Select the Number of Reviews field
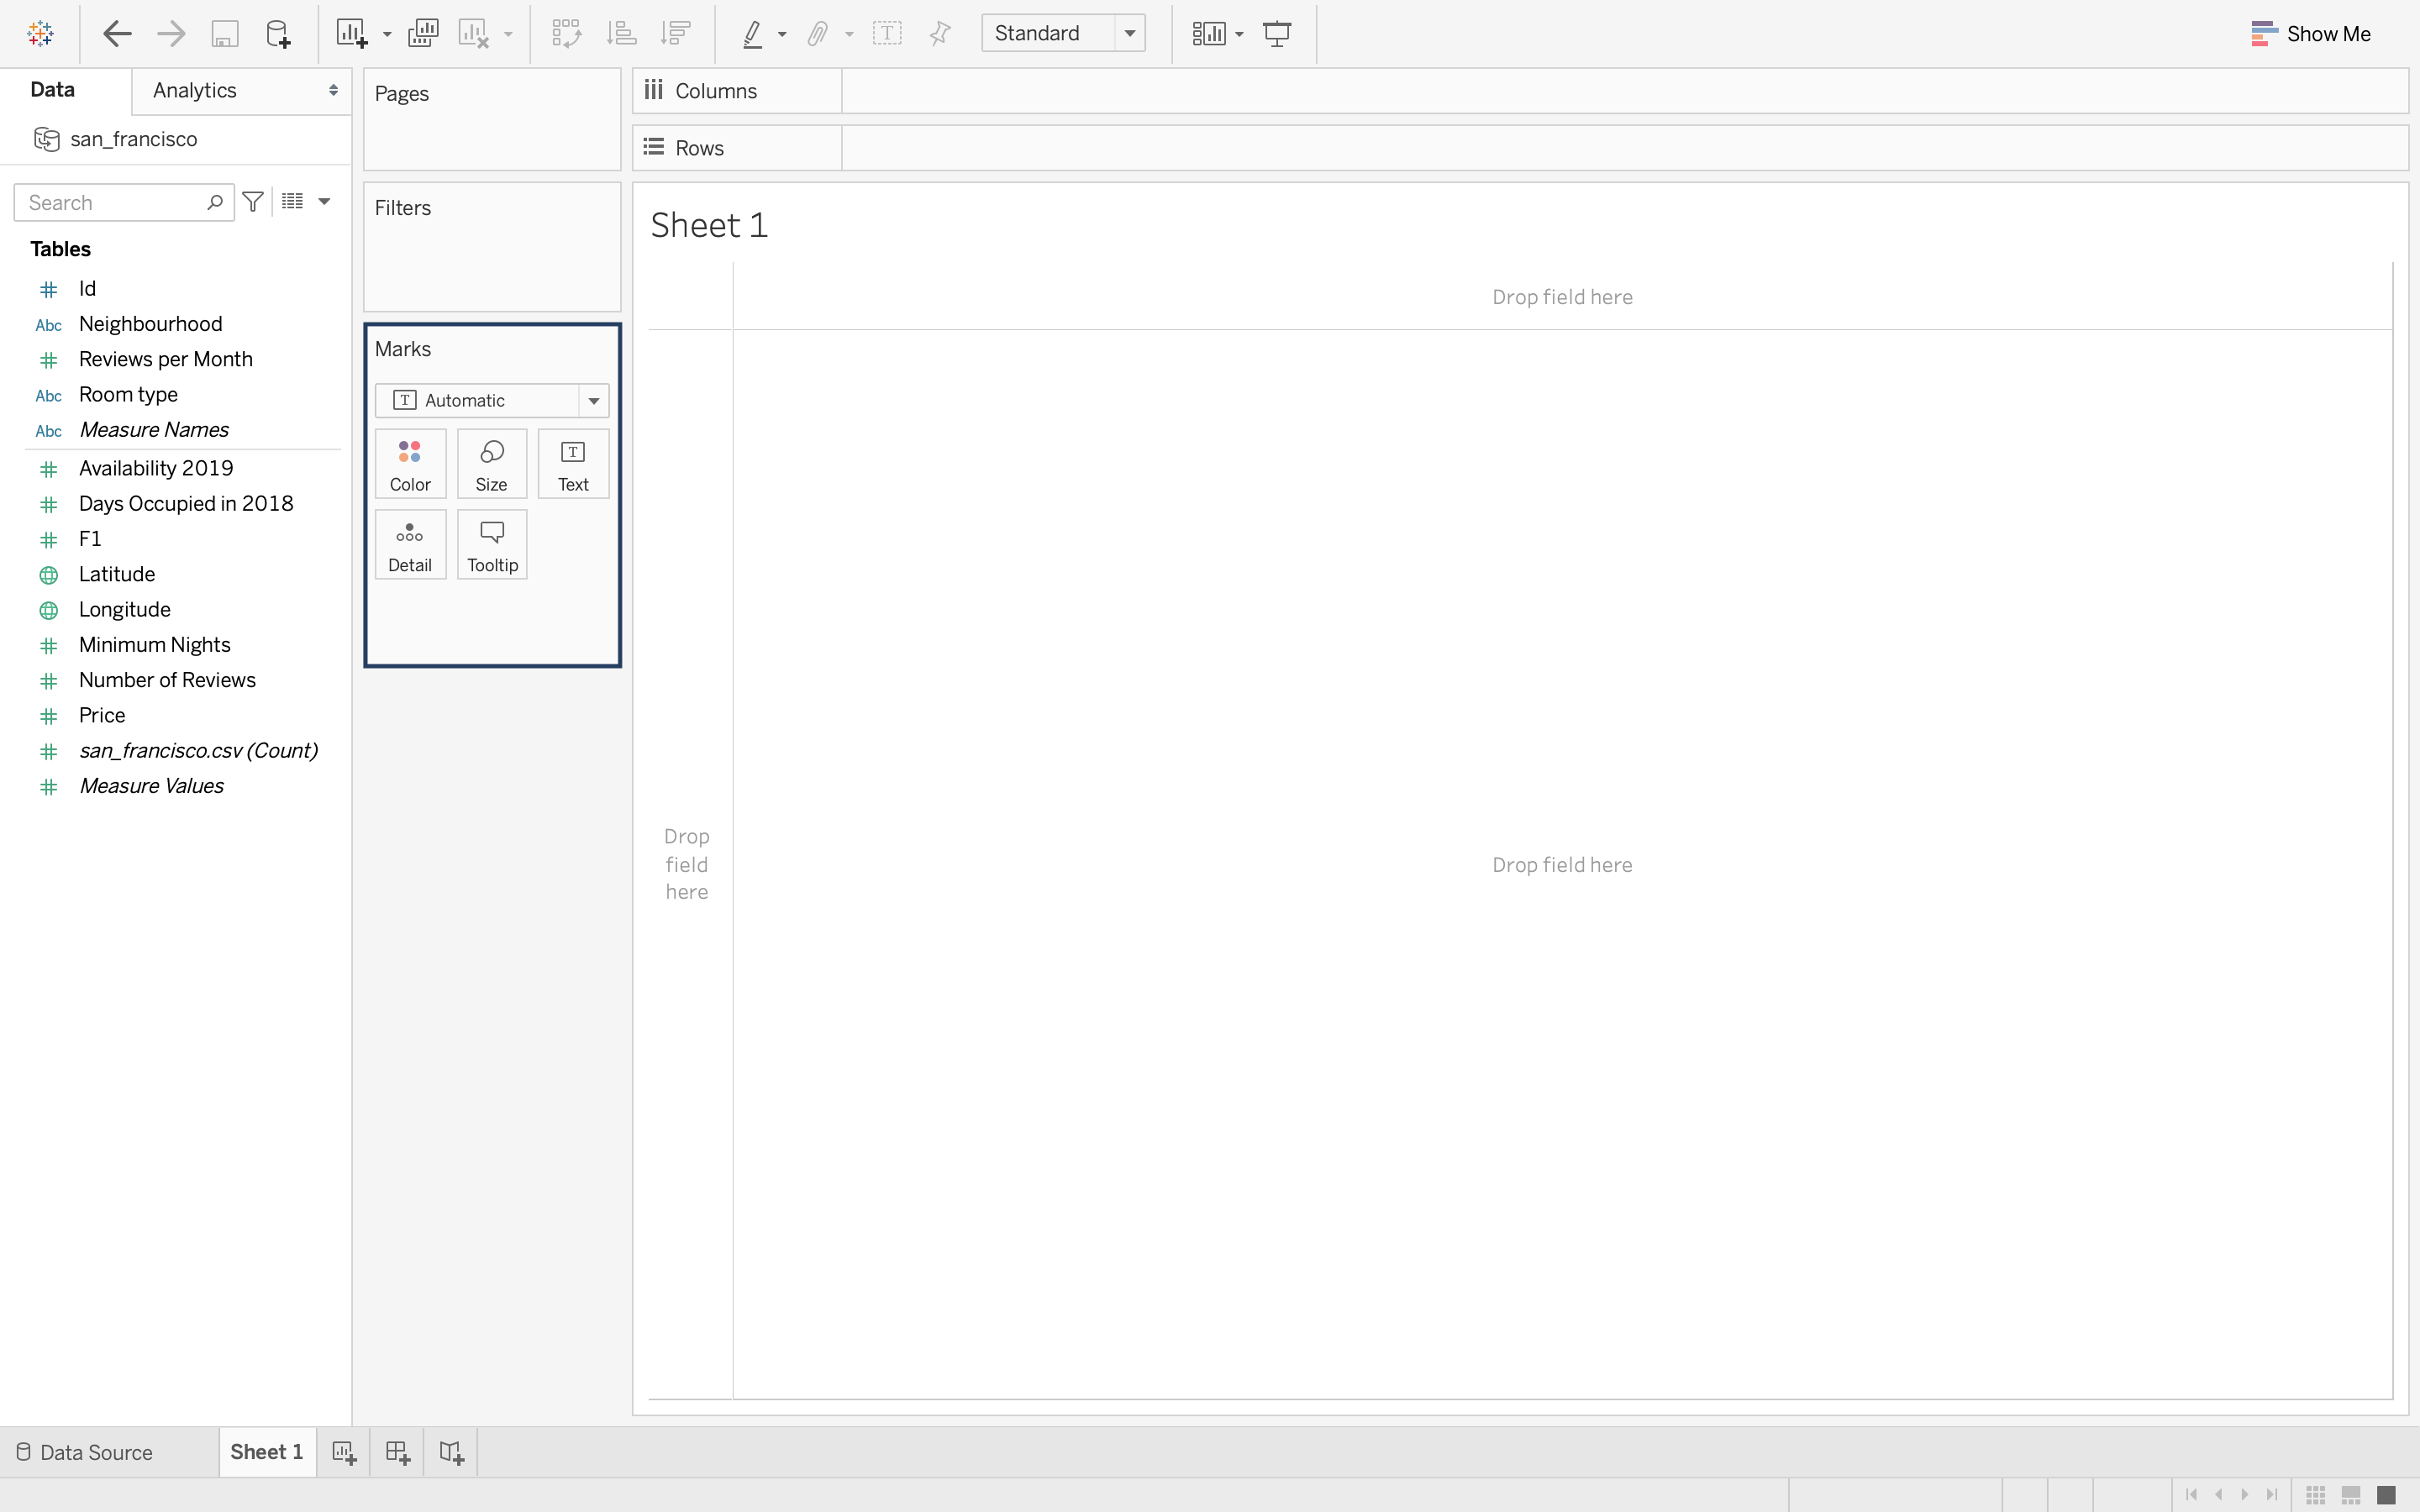The width and height of the screenshot is (2420, 1512). (x=167, y=680)
